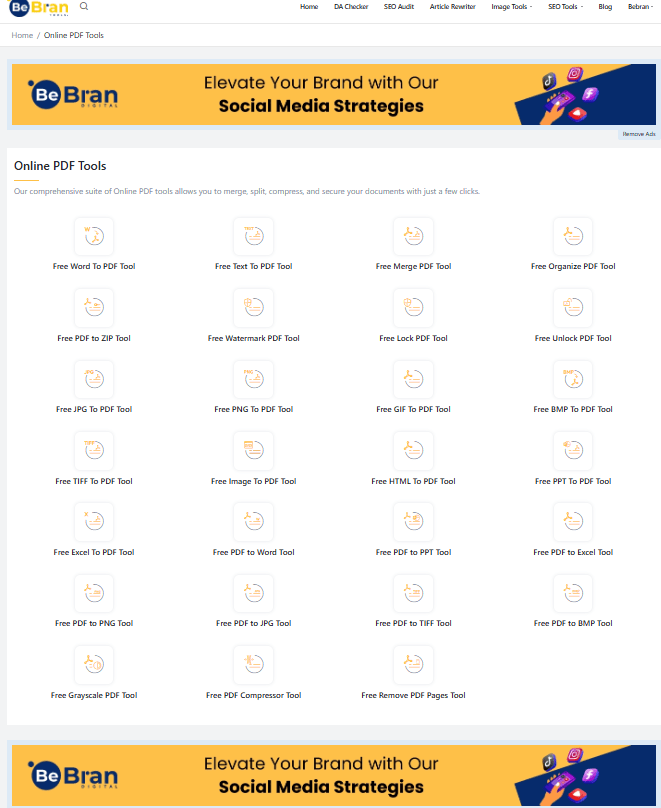The height and width of the screenshot is (808, 661).
Task: Click the BeBran logo in the header
Action: 39,7
